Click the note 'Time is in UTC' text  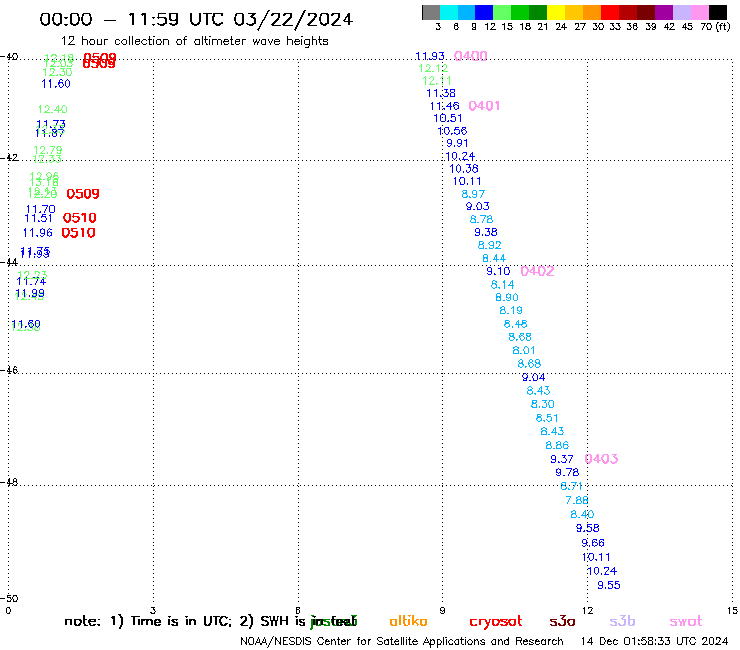tap(181, 621)
